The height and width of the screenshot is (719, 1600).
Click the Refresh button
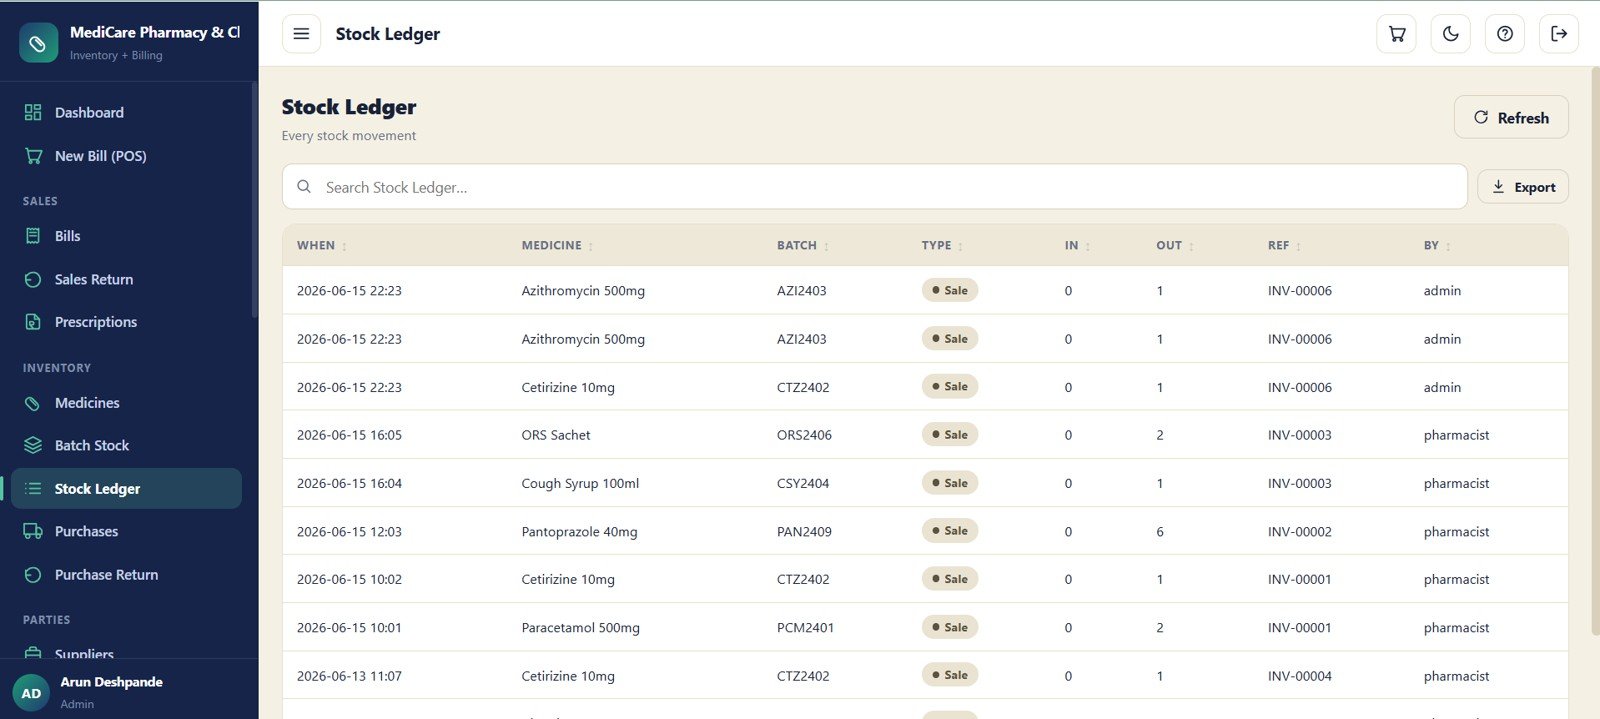1511,118
